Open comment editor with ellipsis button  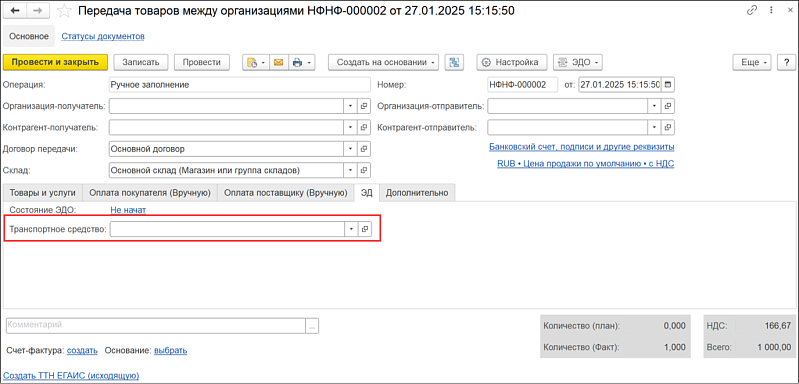click(x=312, y=326)
